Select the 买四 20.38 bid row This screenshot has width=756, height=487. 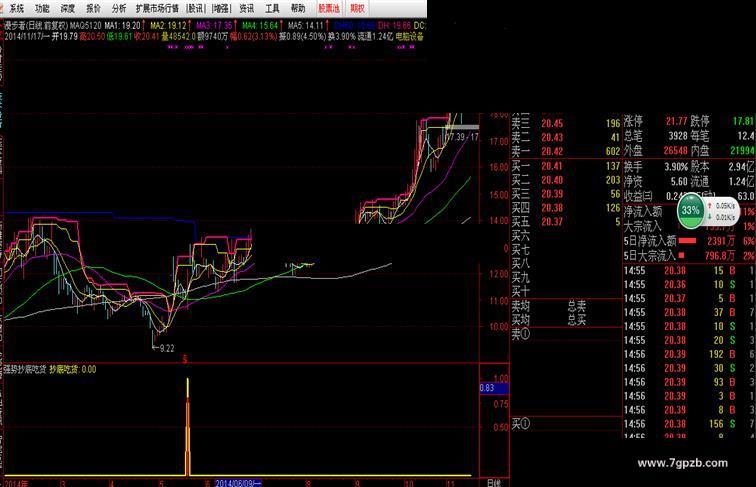(566, 208)
